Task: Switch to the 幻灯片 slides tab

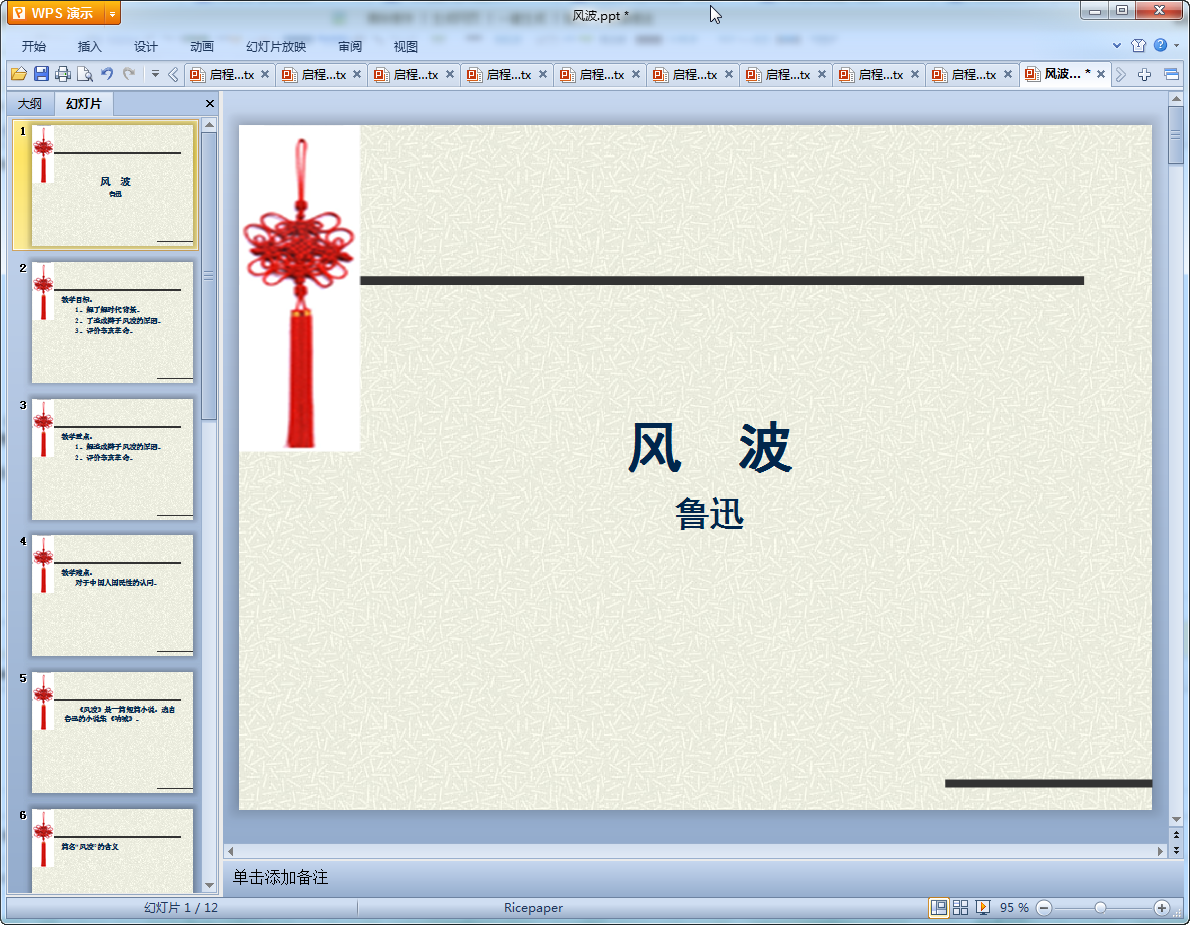Action: coord(83,103)
